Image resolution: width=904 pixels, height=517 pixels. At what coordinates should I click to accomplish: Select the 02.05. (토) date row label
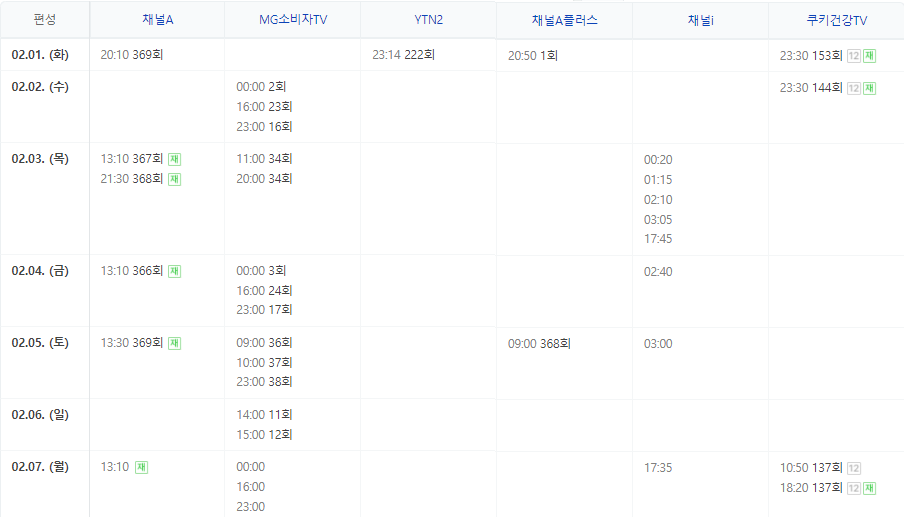click(x=40, y=343)
